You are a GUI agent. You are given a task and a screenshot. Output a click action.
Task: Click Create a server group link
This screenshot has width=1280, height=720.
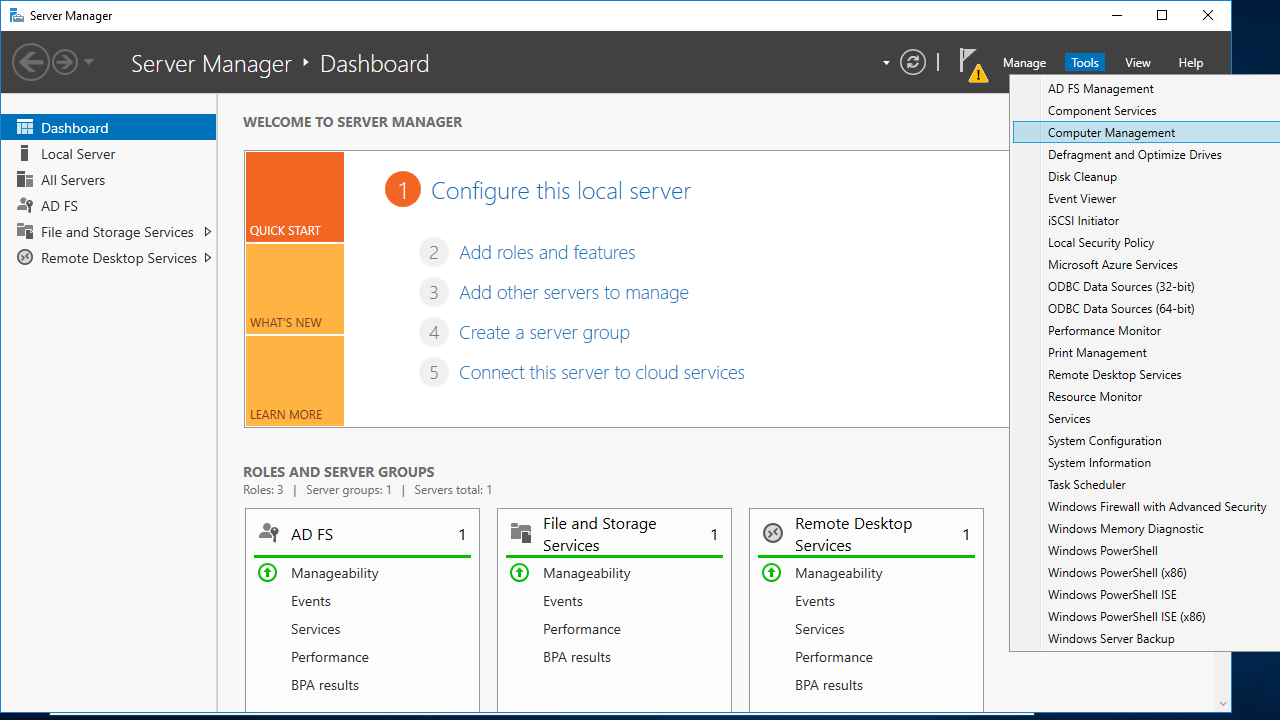[544, 333]
